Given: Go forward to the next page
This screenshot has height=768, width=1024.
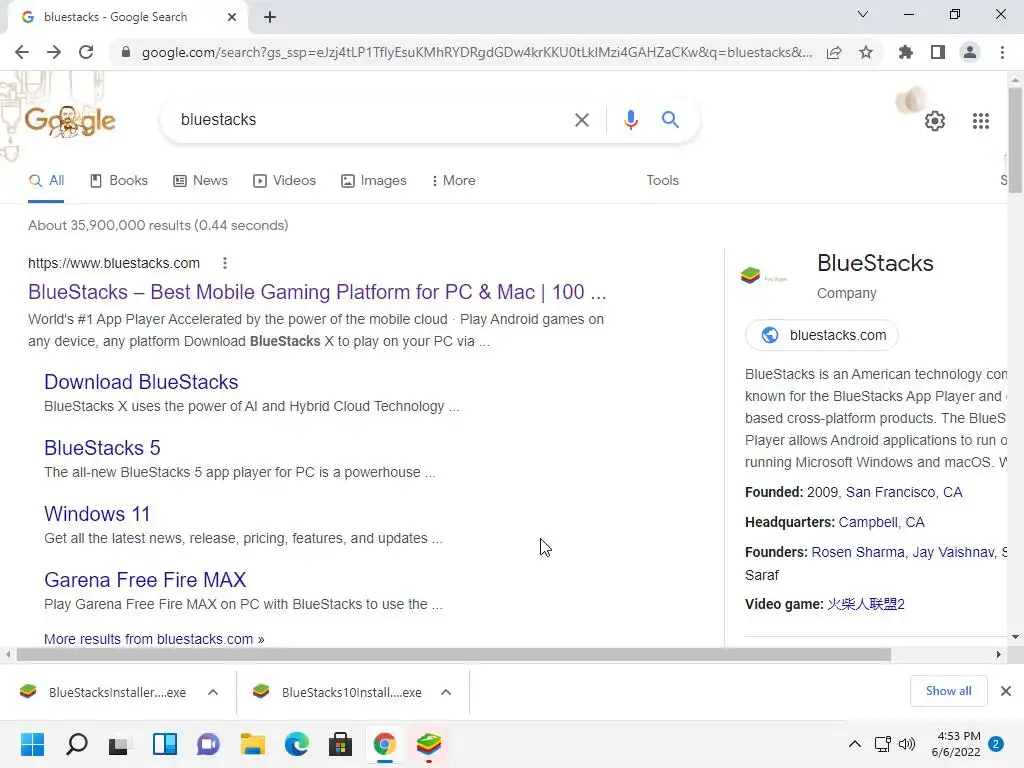Looking at the screenshot, I should coord(54,52).
